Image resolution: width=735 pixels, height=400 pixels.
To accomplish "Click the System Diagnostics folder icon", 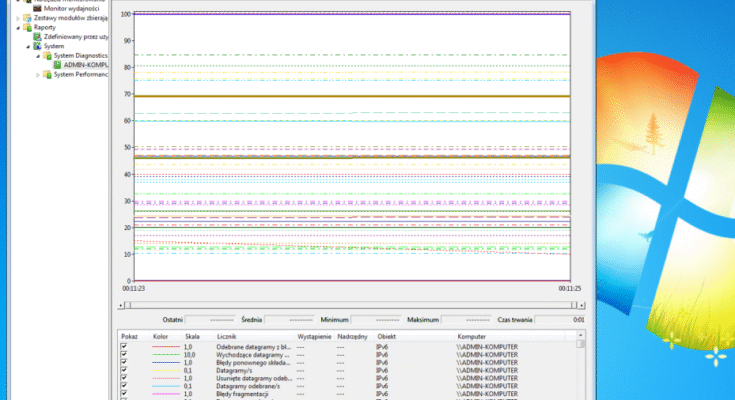I will tap(46, 55).
